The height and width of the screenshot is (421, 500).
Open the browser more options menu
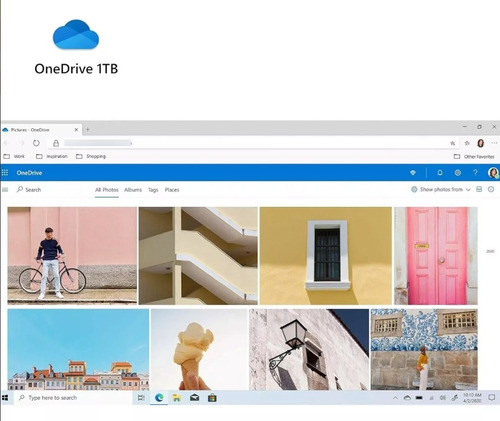(494, 143)
